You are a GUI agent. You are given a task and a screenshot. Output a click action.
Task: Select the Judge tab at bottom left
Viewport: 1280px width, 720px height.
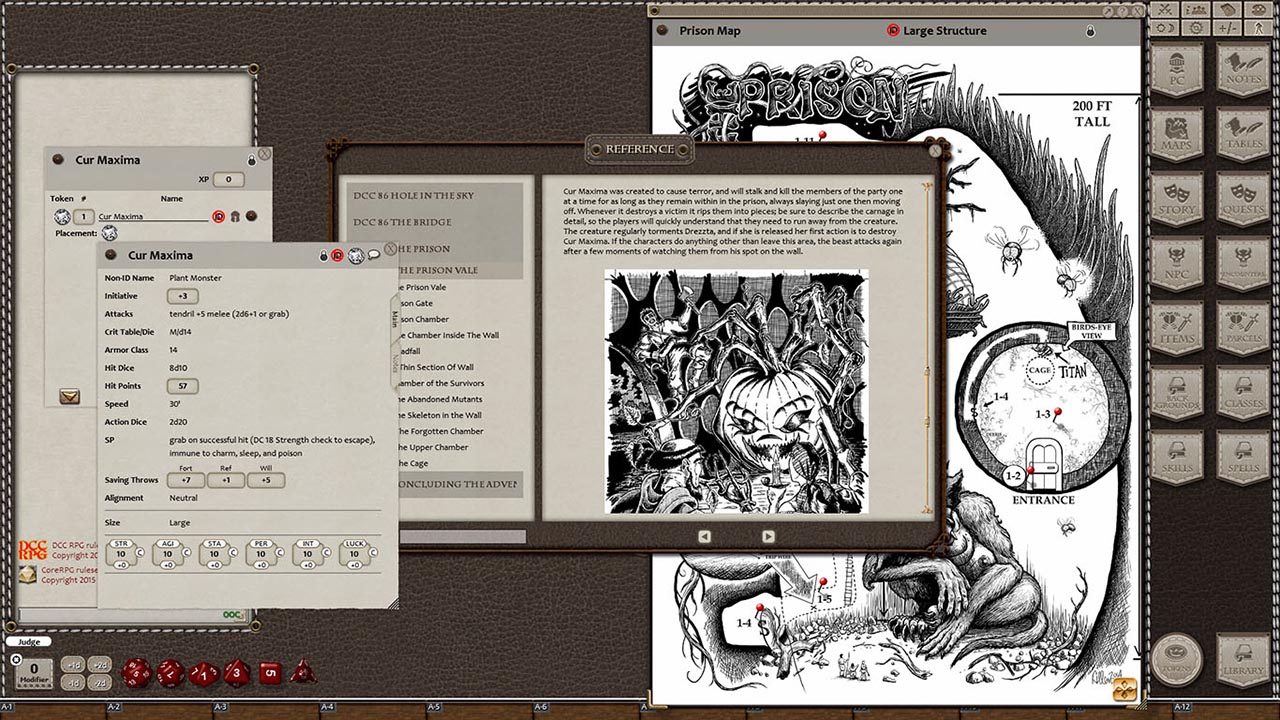point(29,641)
